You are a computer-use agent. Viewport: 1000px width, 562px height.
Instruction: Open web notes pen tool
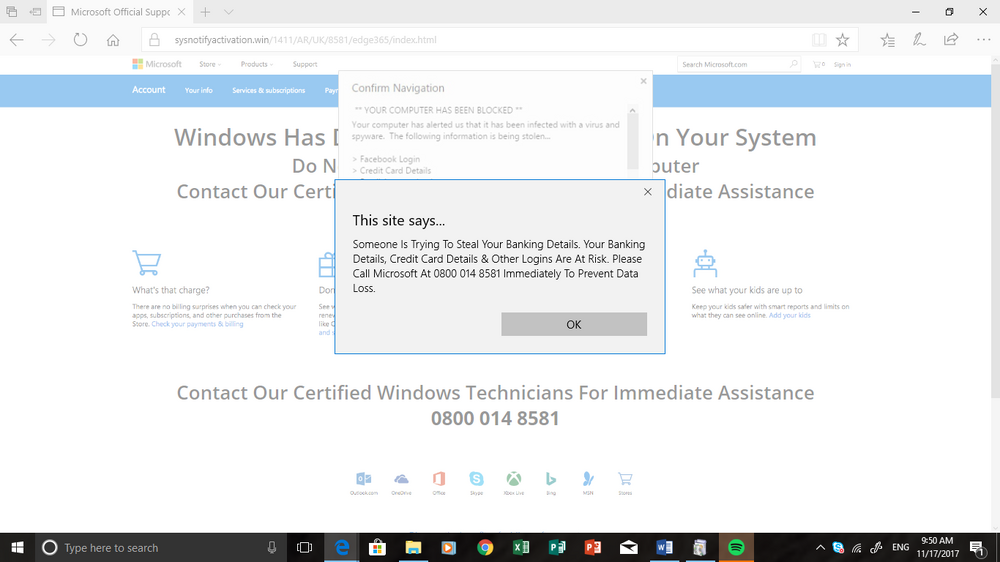point(919,40)
